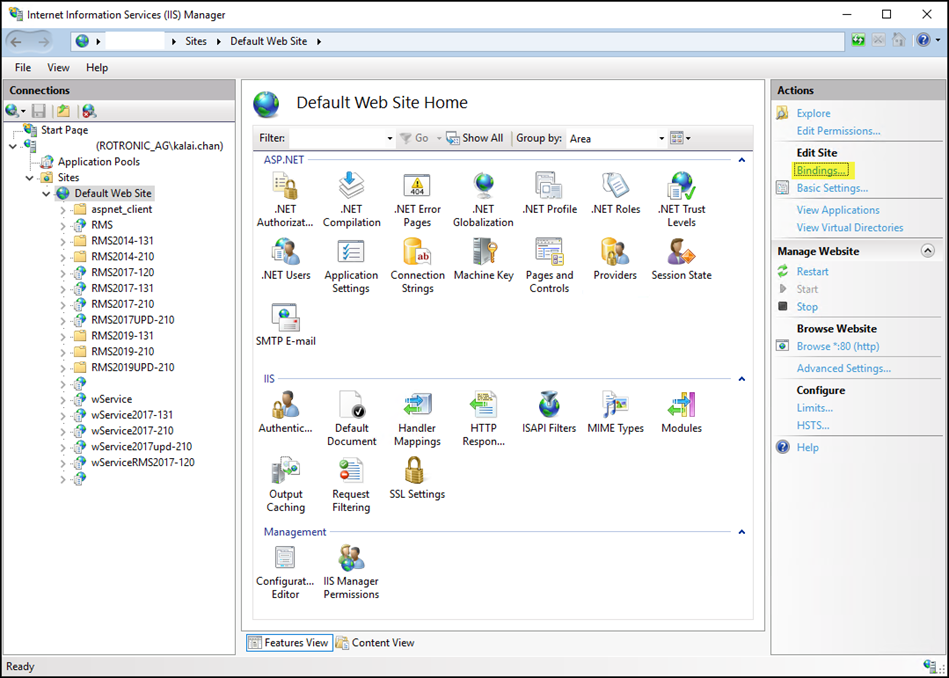Open the File menu
949x678 pixels.
click(x=23, y=68)
